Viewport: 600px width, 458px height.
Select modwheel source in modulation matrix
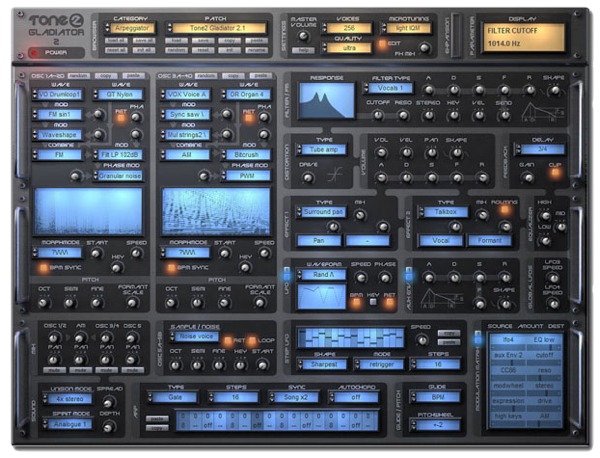pos(508,386)
